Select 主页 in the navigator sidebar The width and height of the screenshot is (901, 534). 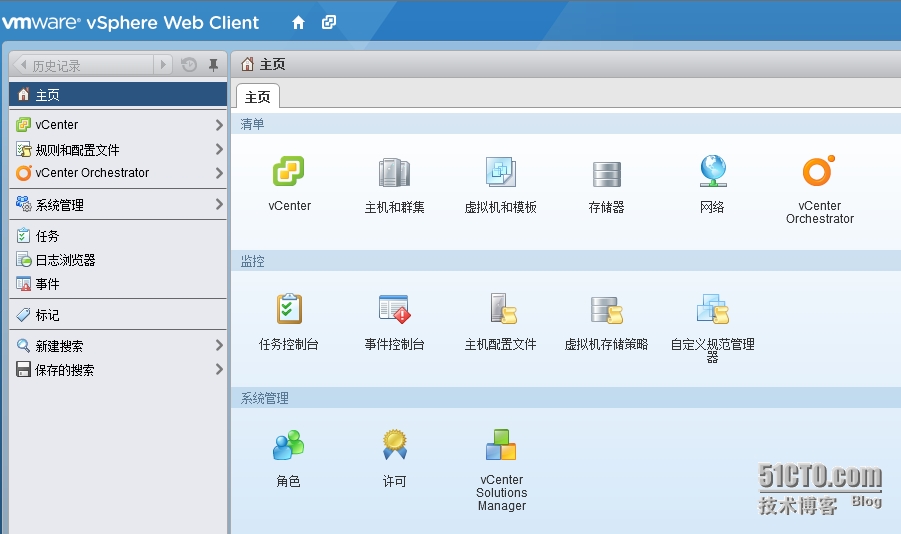118,95
